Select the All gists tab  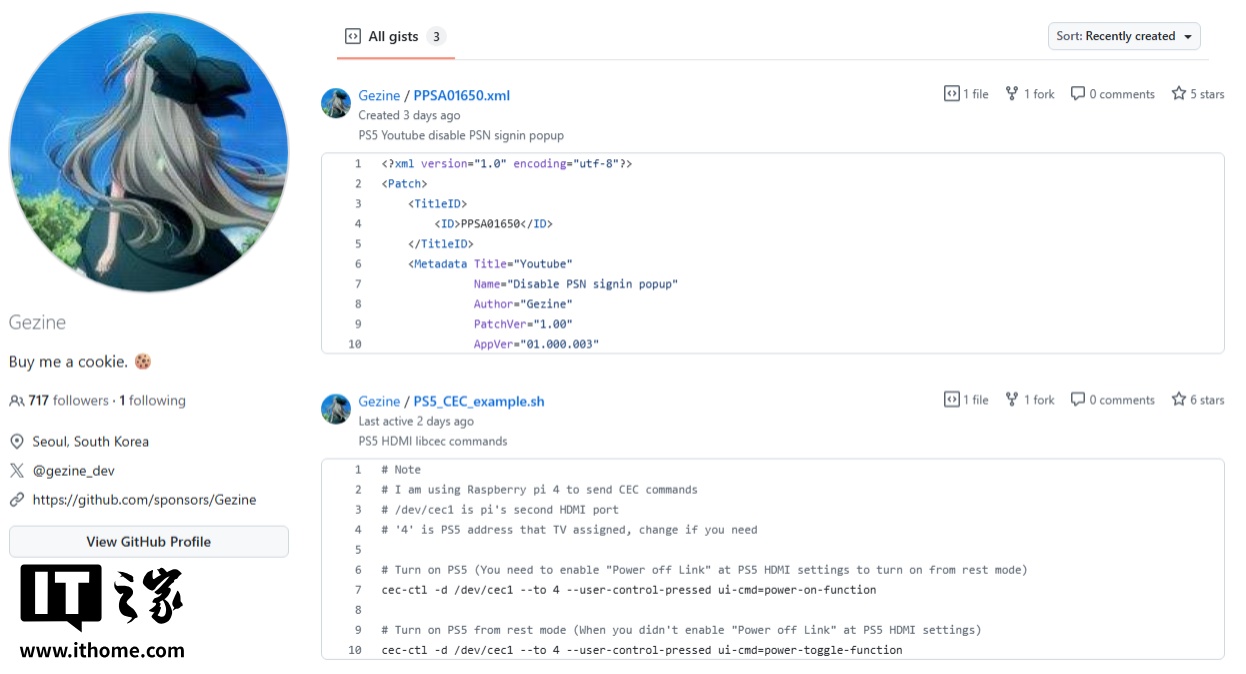(393, 37)
